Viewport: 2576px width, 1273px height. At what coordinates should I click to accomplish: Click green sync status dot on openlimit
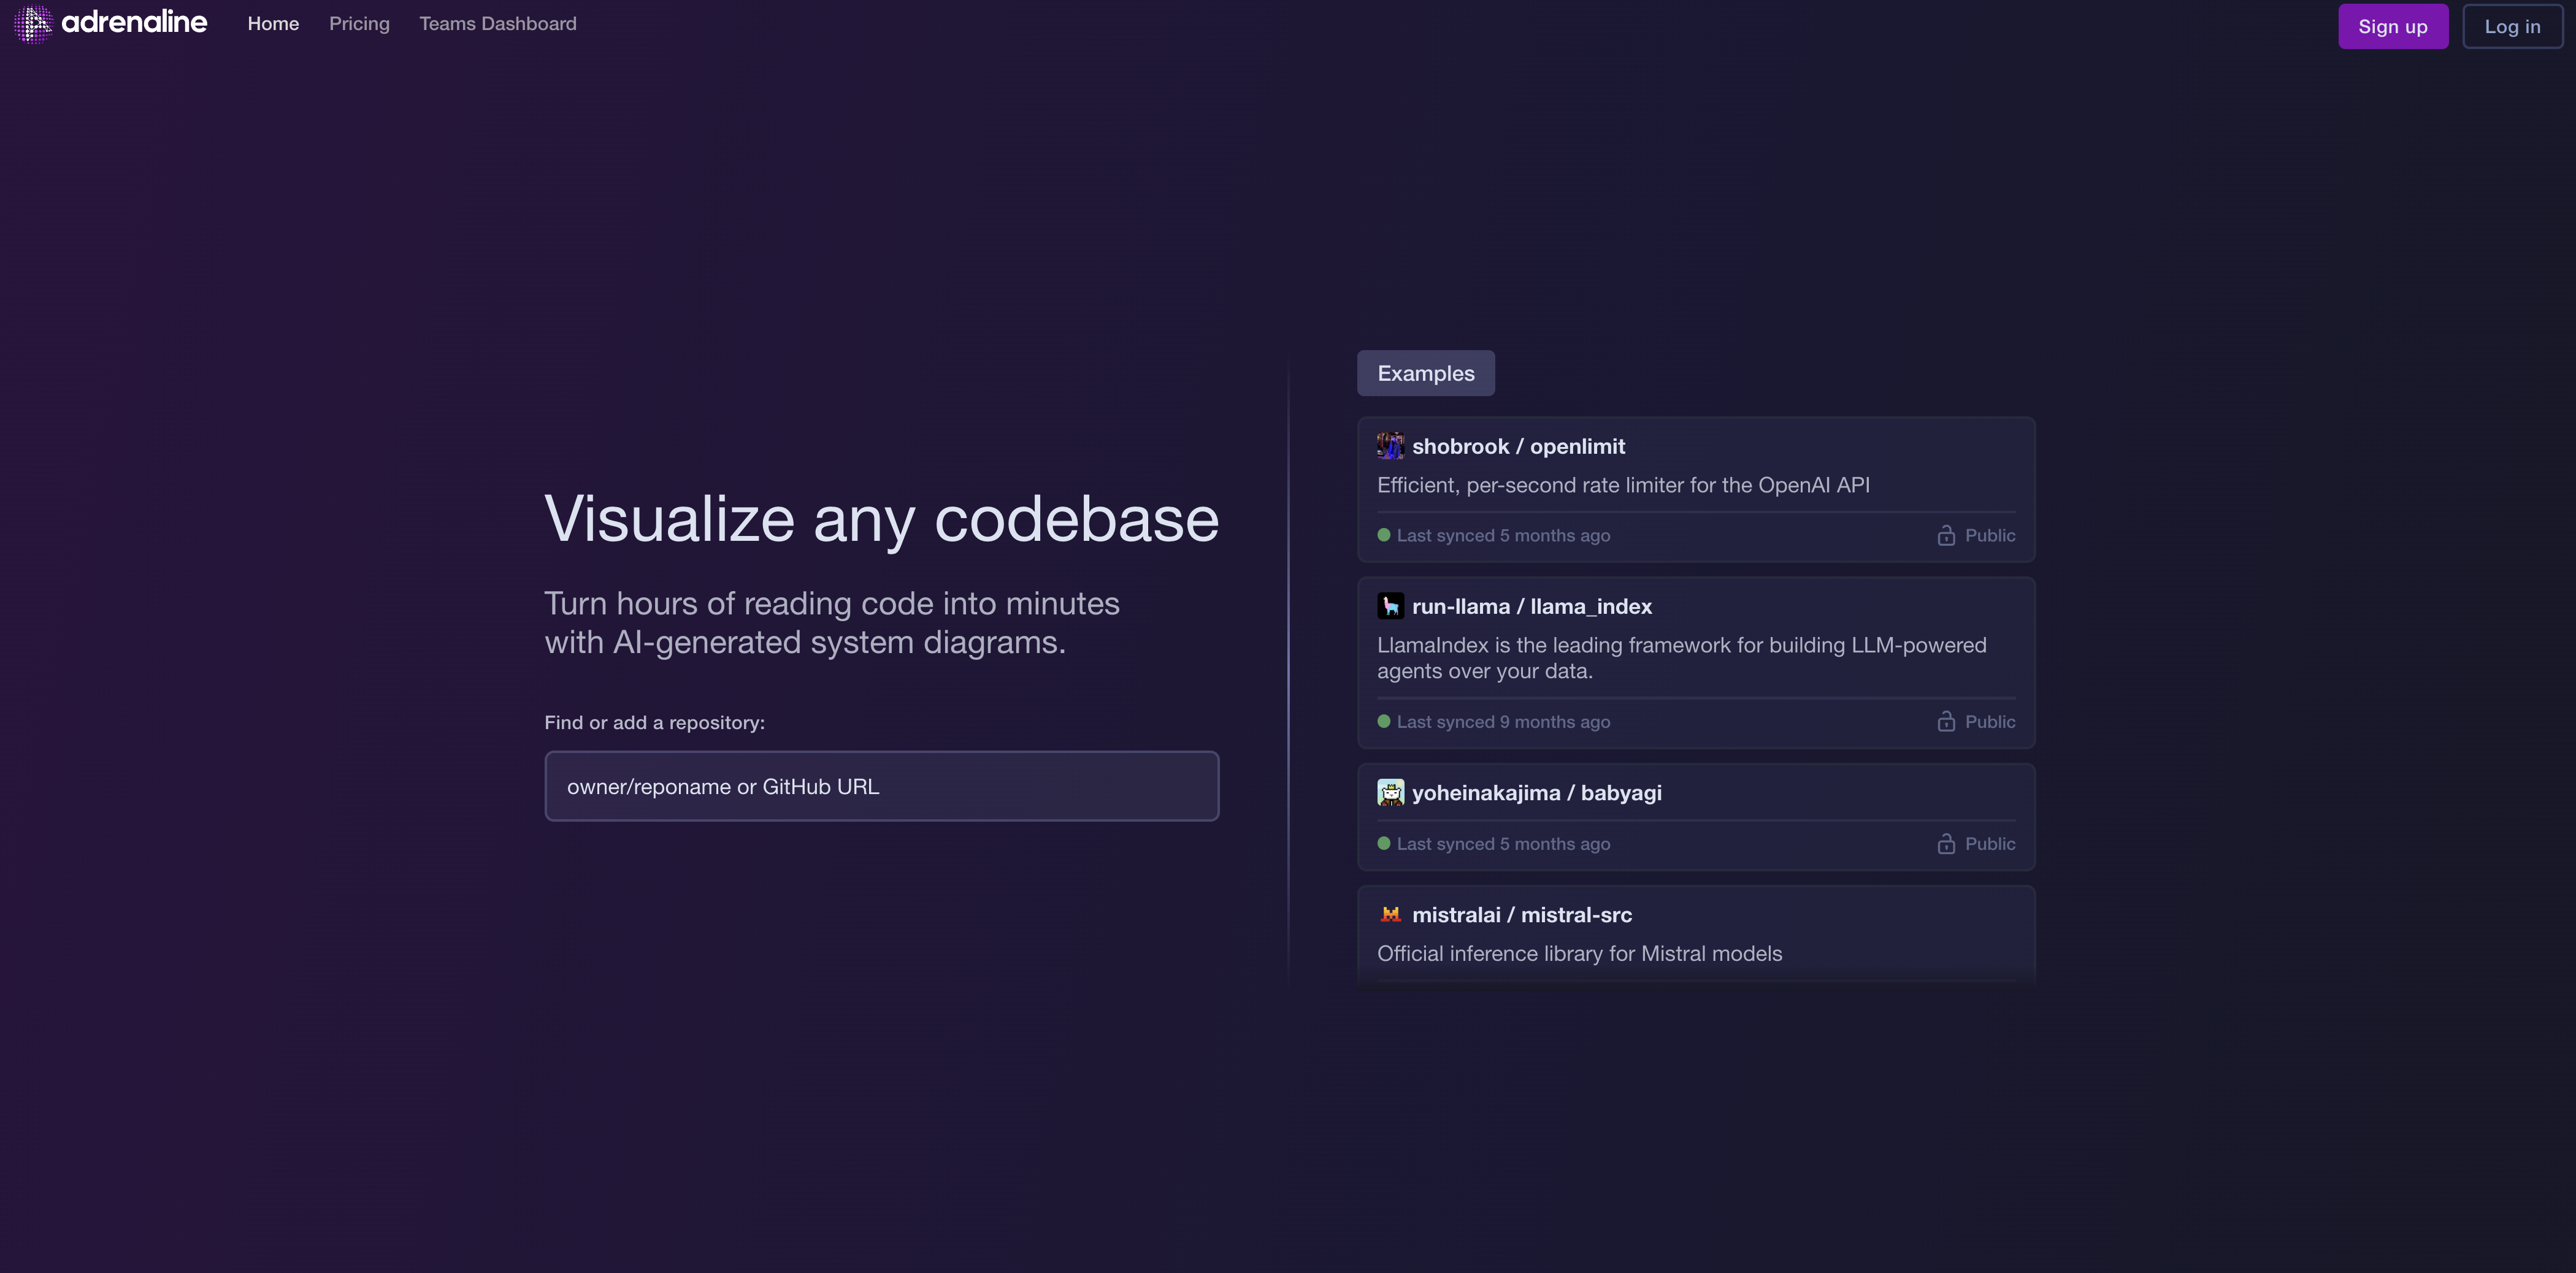tap(1383, 535)
